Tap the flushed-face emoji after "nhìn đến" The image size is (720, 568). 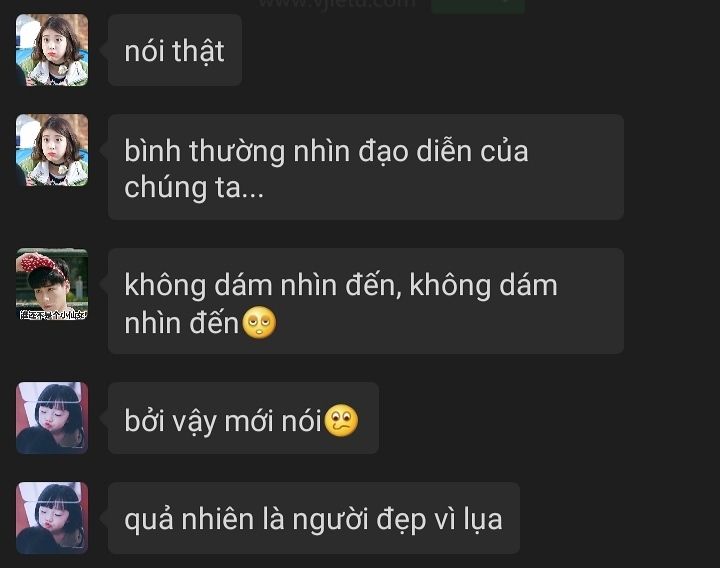click(x=259, y=322)
